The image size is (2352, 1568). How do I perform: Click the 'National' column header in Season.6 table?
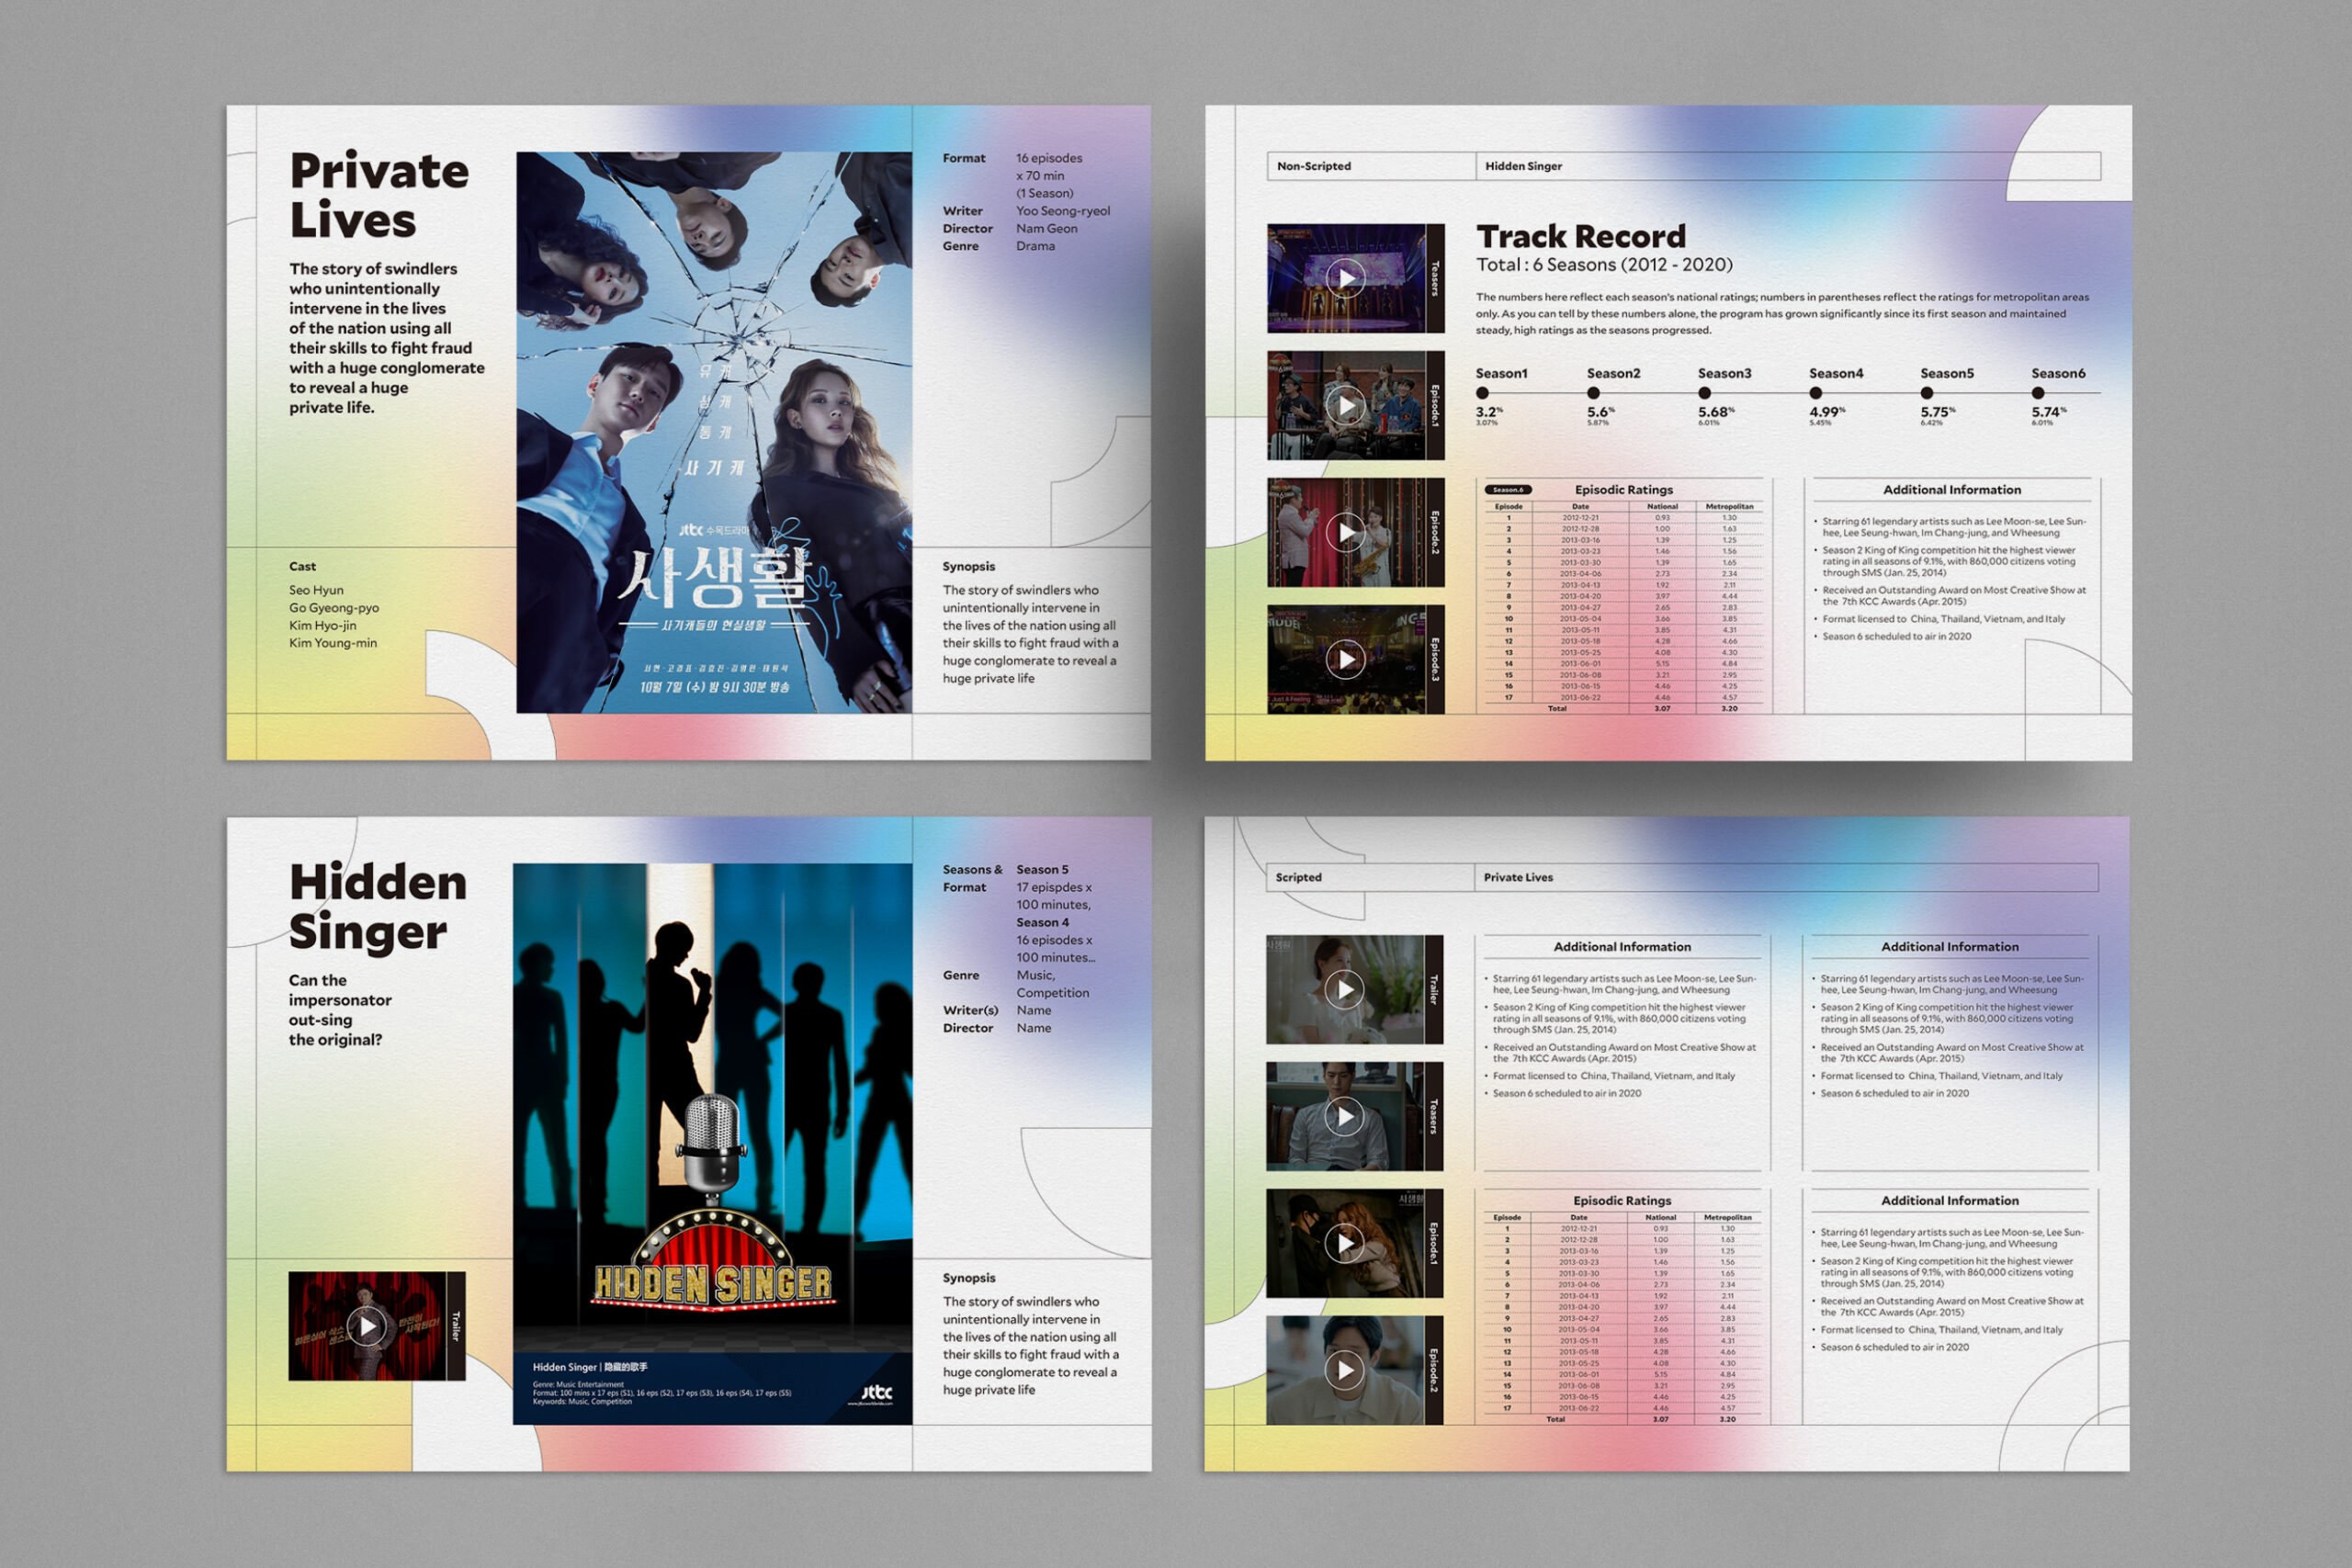coord(1662,507)
